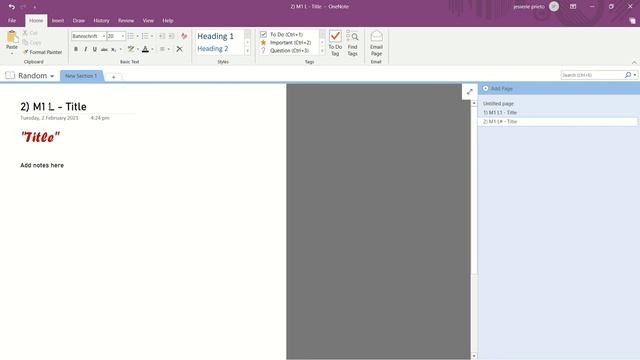
Task: Select the New Section 1 tab
Action: click(81, 76)
